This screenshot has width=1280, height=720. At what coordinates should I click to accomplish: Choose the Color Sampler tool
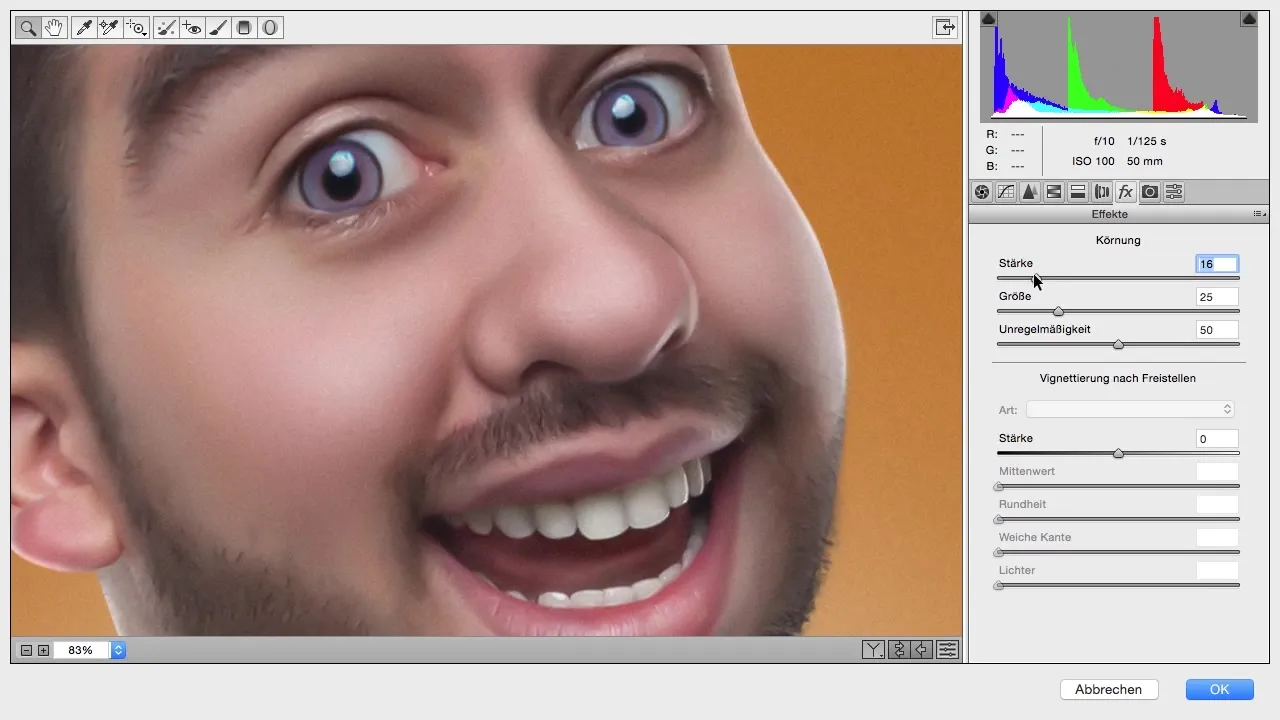[109, 28]
